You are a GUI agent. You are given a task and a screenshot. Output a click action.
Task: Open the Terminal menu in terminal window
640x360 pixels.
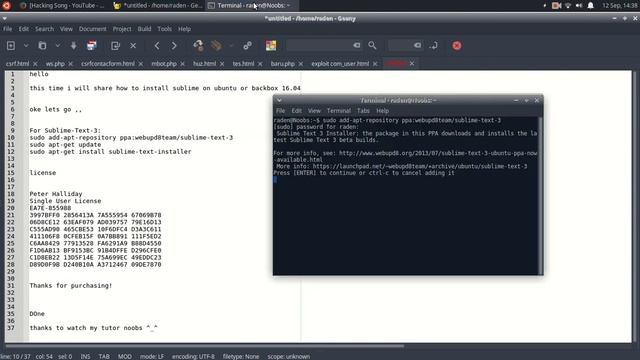tap(338, 111)
